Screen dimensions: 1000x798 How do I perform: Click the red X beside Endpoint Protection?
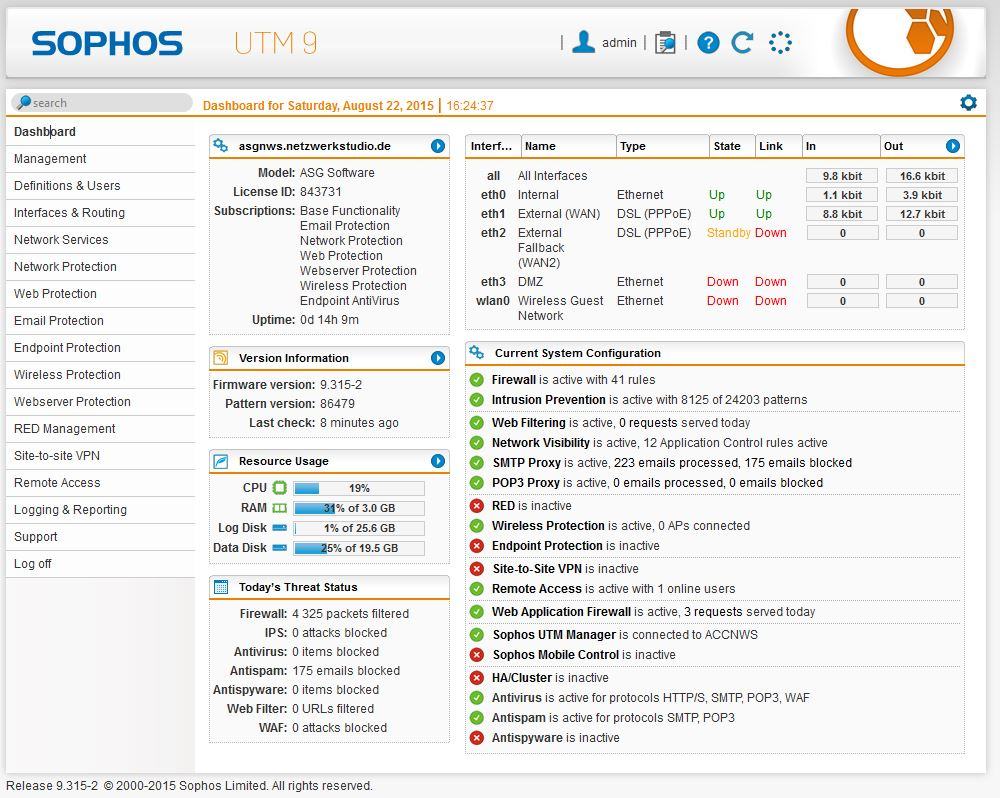476,546
